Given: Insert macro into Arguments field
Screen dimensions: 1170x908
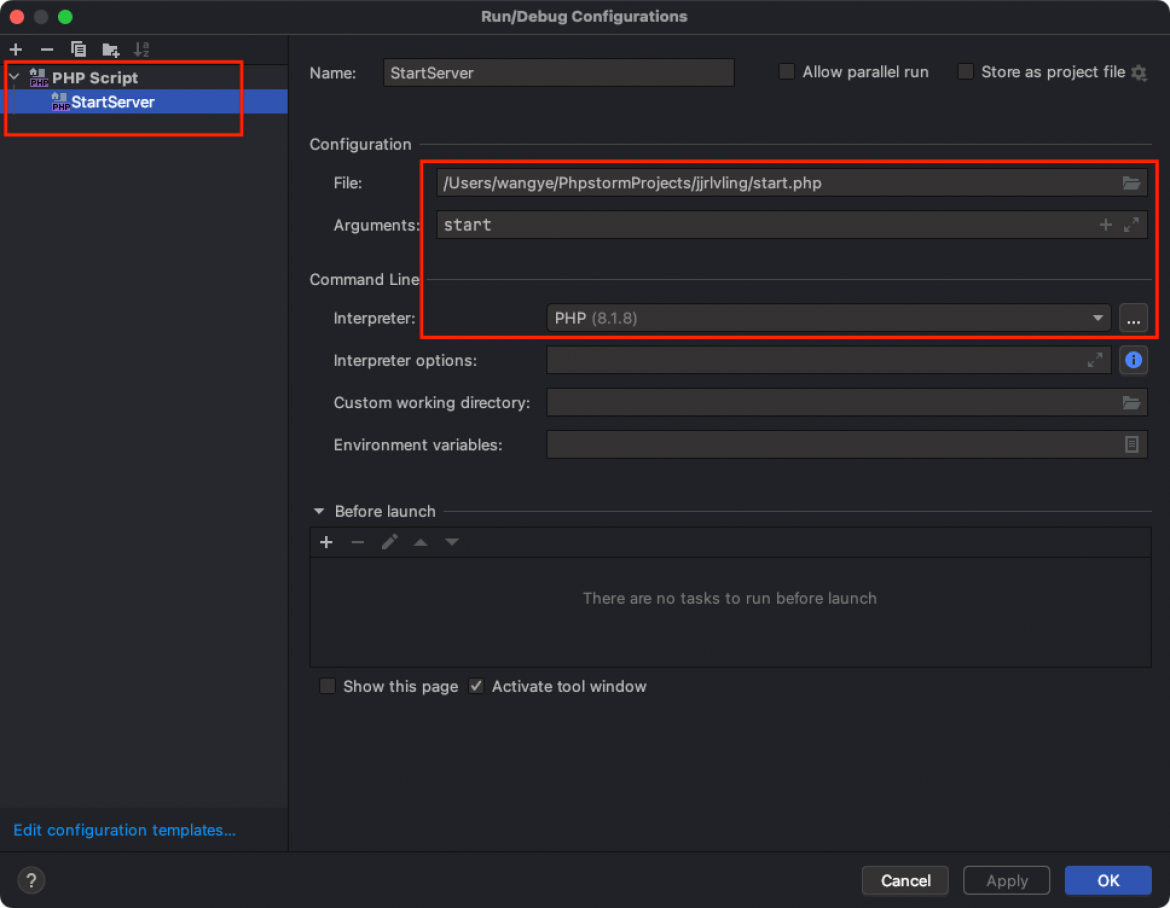Looking at the screenshot, I should (1105, 225).
